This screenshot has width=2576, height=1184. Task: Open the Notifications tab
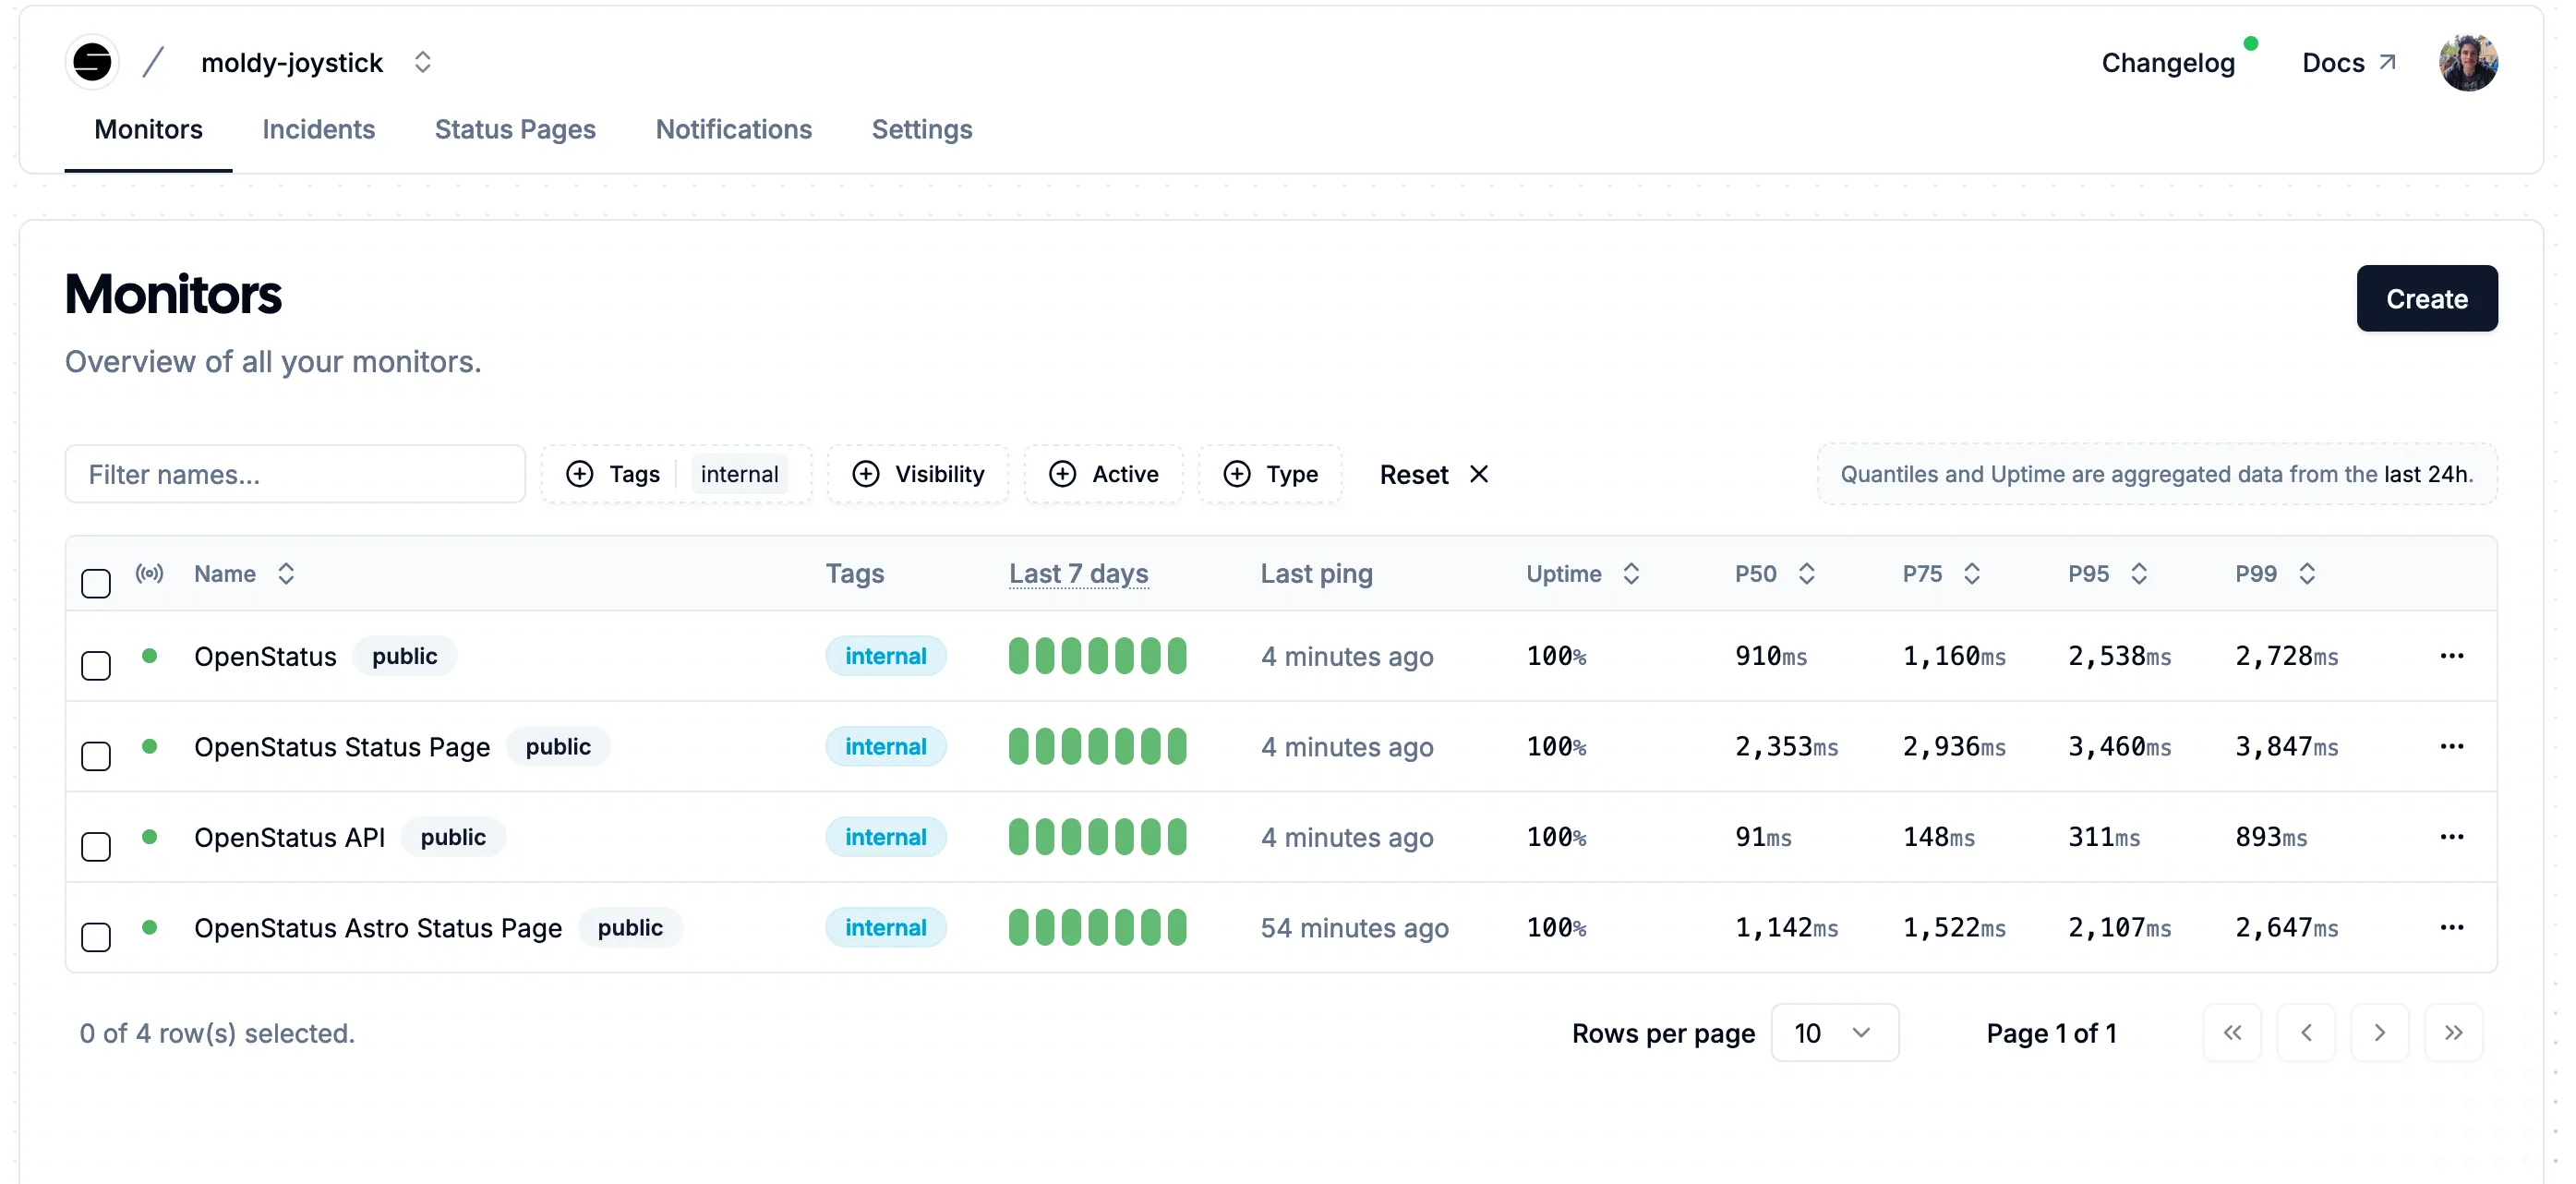[x=733, y=129]
